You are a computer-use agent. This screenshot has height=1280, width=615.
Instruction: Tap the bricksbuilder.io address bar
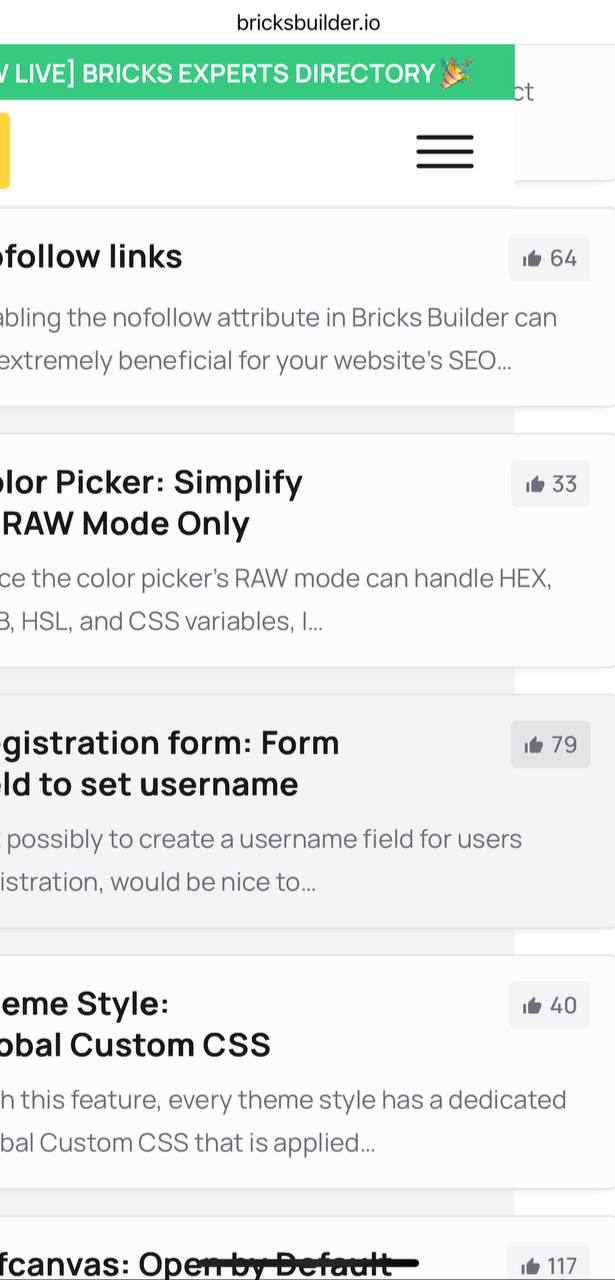click(x=307, y=21)
